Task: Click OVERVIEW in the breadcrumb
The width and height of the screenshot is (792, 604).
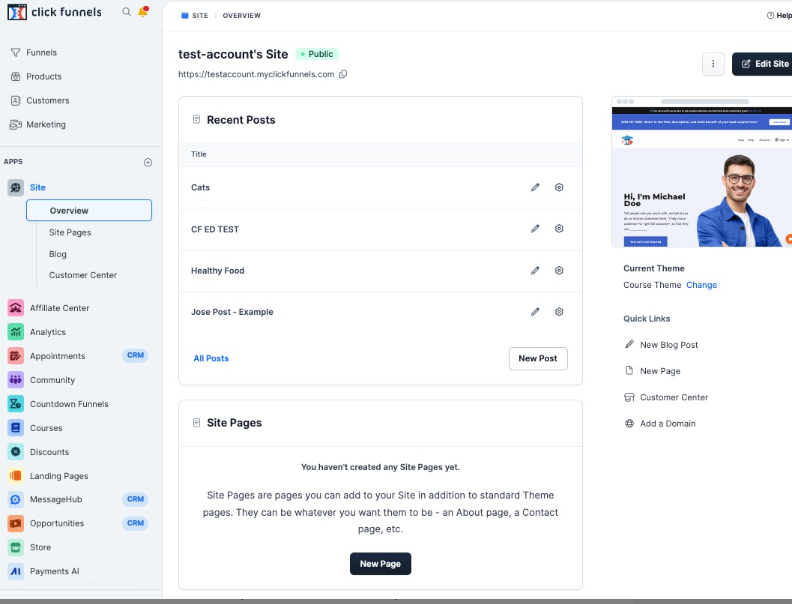Action: click(241, 16)
